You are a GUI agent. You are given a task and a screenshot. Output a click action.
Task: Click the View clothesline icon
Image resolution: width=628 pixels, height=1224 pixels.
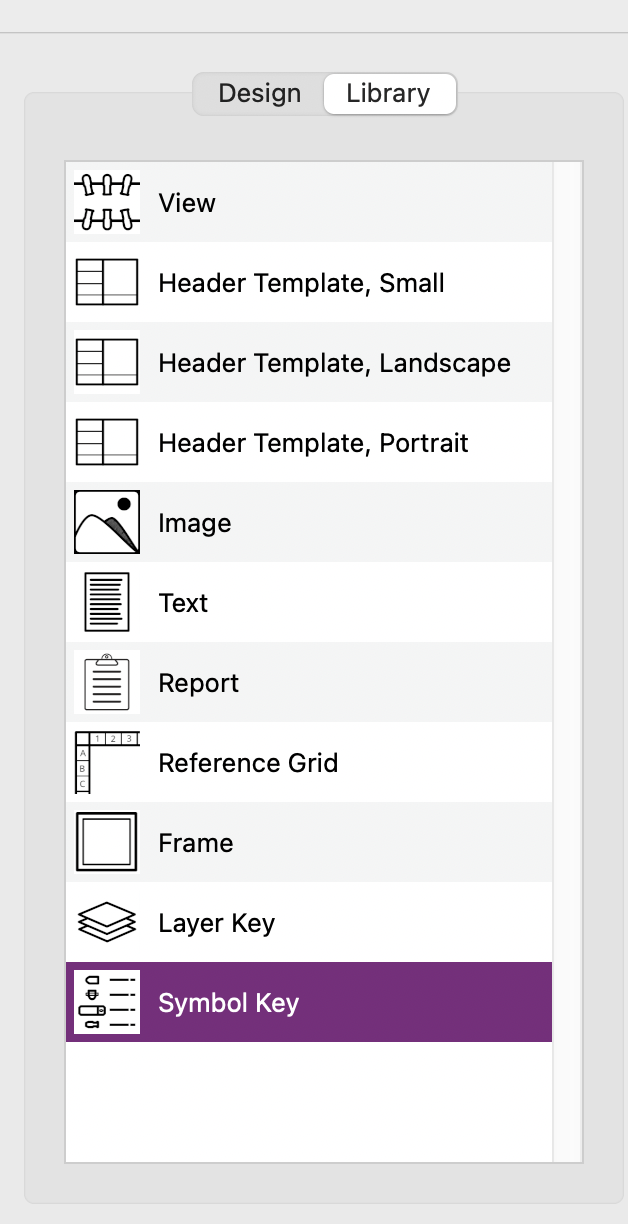click(107, 203)
